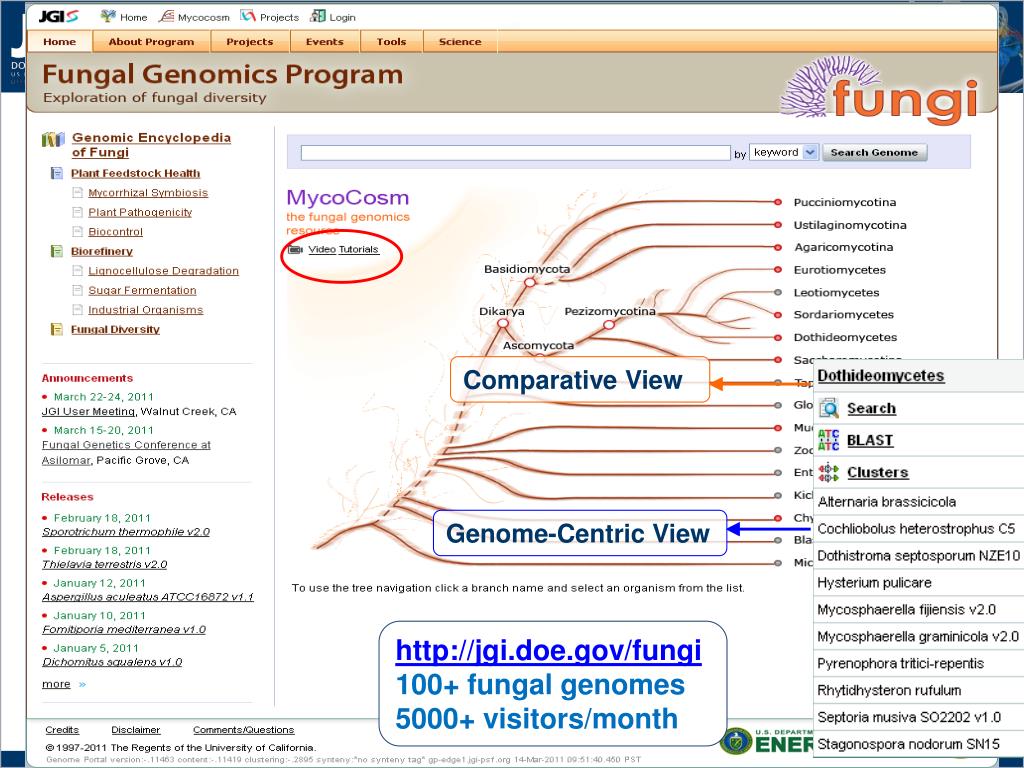Click the Dothideomycetes popup heading
This screenshot has height=768, width=1024.
click(x=880, y=376)
